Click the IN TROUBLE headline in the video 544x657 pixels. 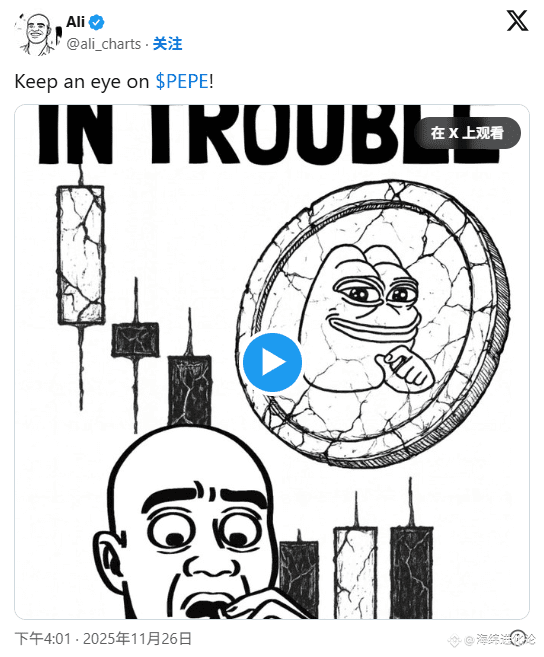[268, 134]
